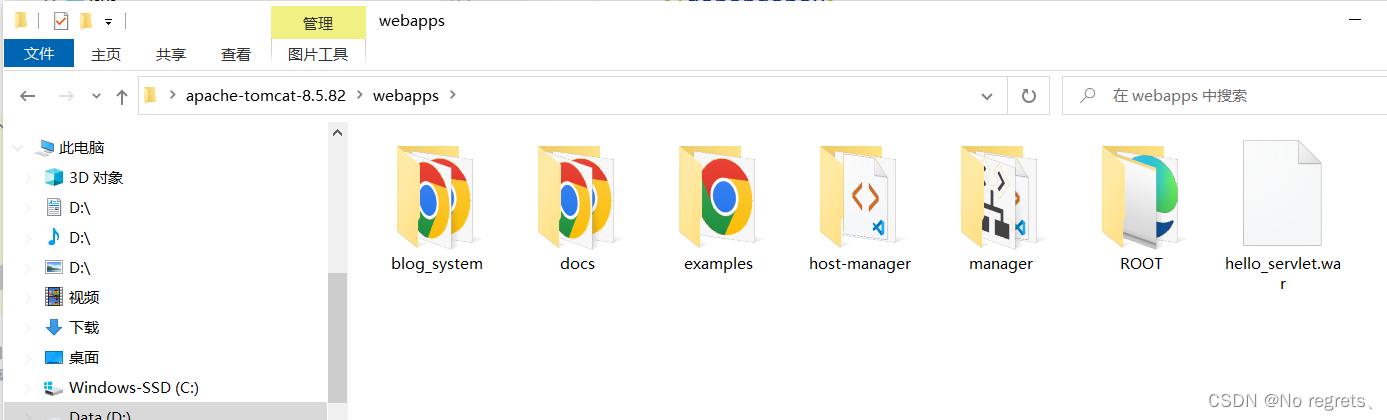Viewport: 1387px width, 420px height.
Task: Click the blog_system folder name label
Action: [437, 264]
